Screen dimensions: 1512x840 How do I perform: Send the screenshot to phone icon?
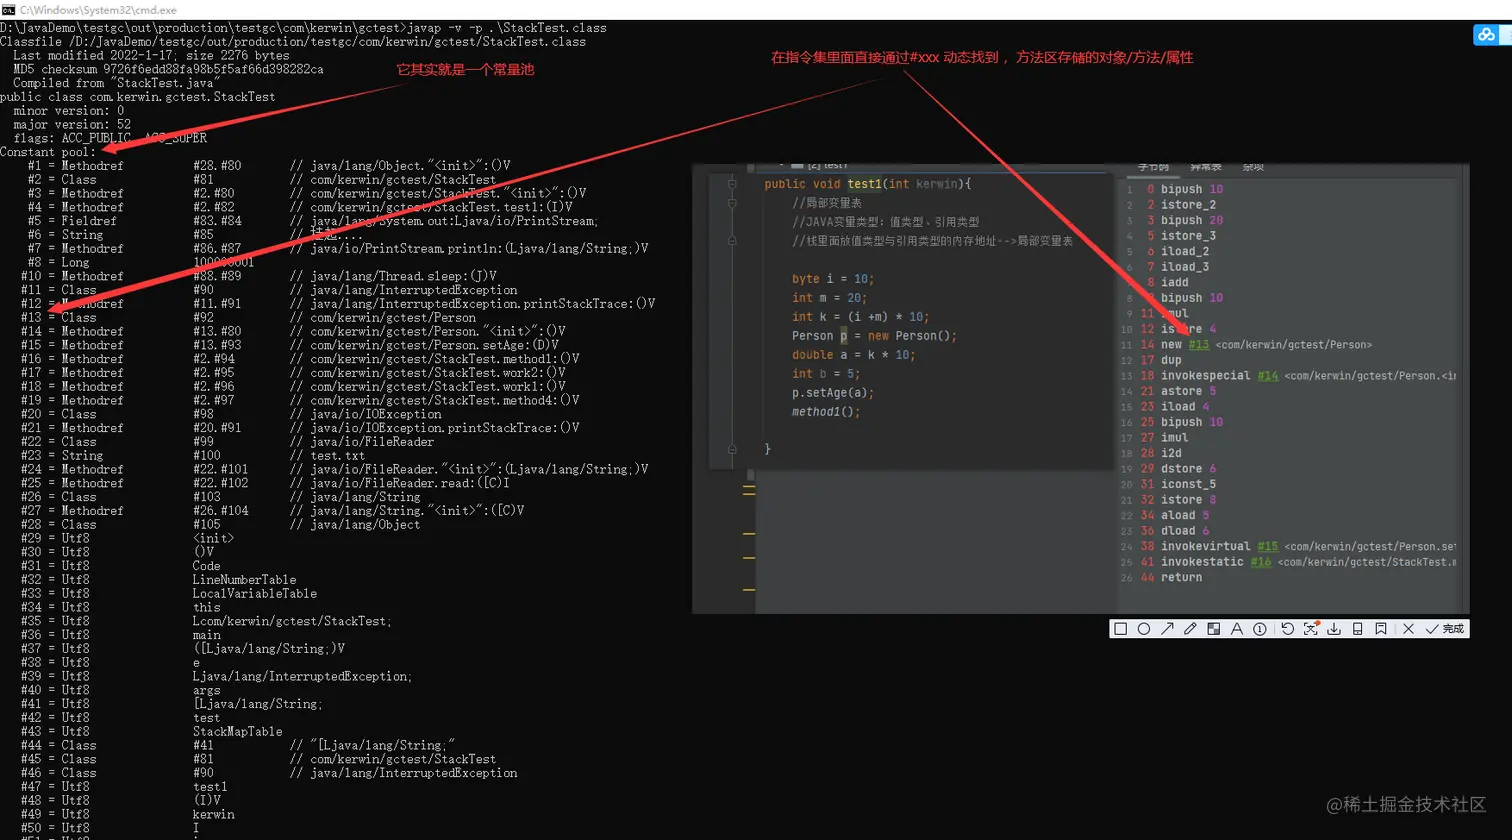tap(1357, 629)
